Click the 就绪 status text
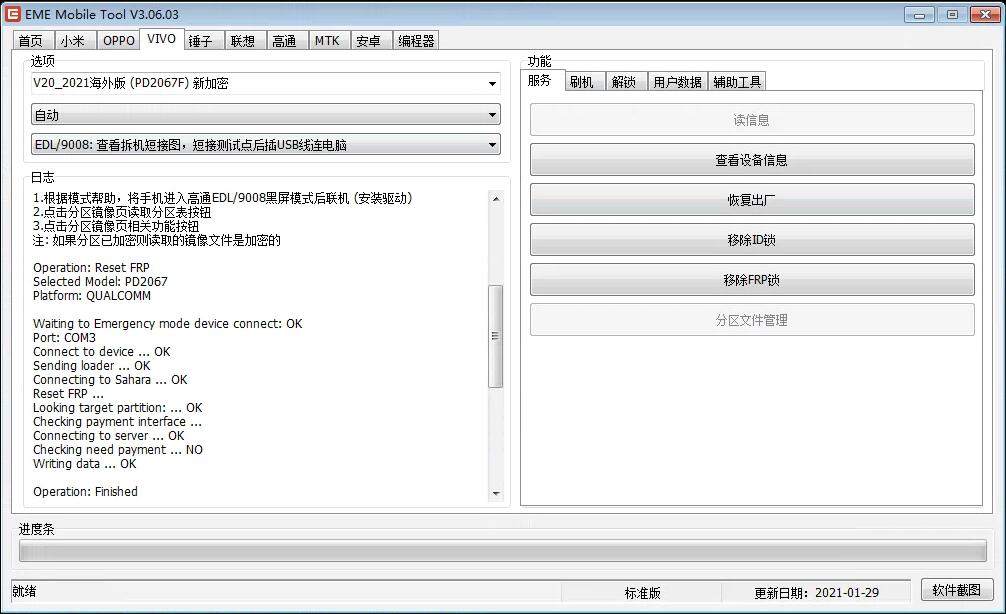Image resolution: width=1006 pixels, height=614 pixels. pyautogui.click(x=24, y=591)
